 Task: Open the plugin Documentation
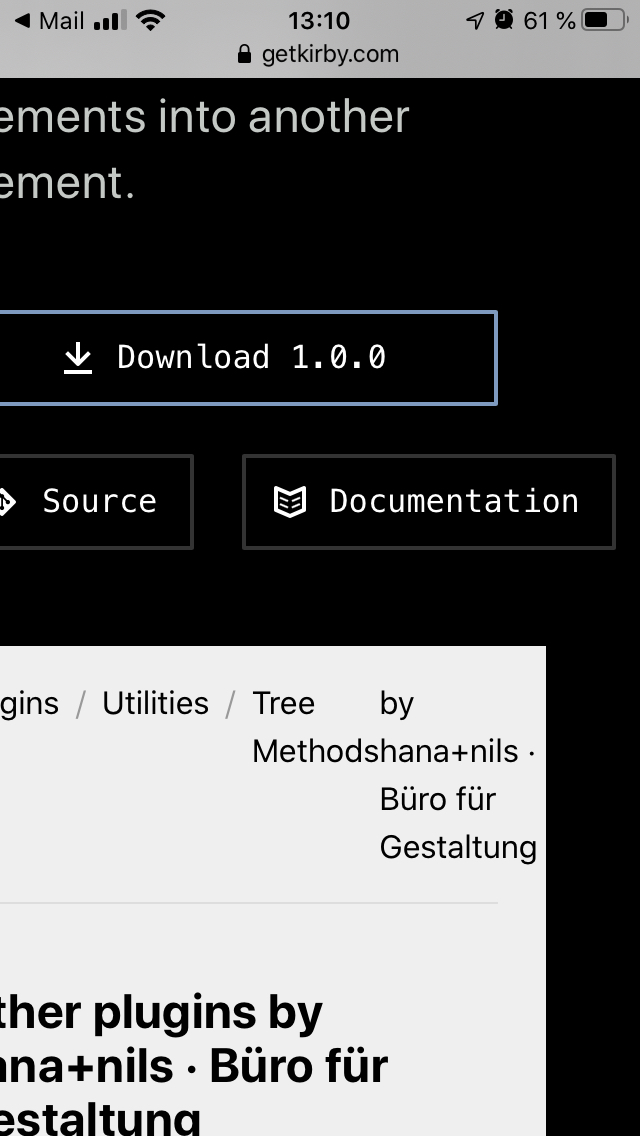pos(428,501)
